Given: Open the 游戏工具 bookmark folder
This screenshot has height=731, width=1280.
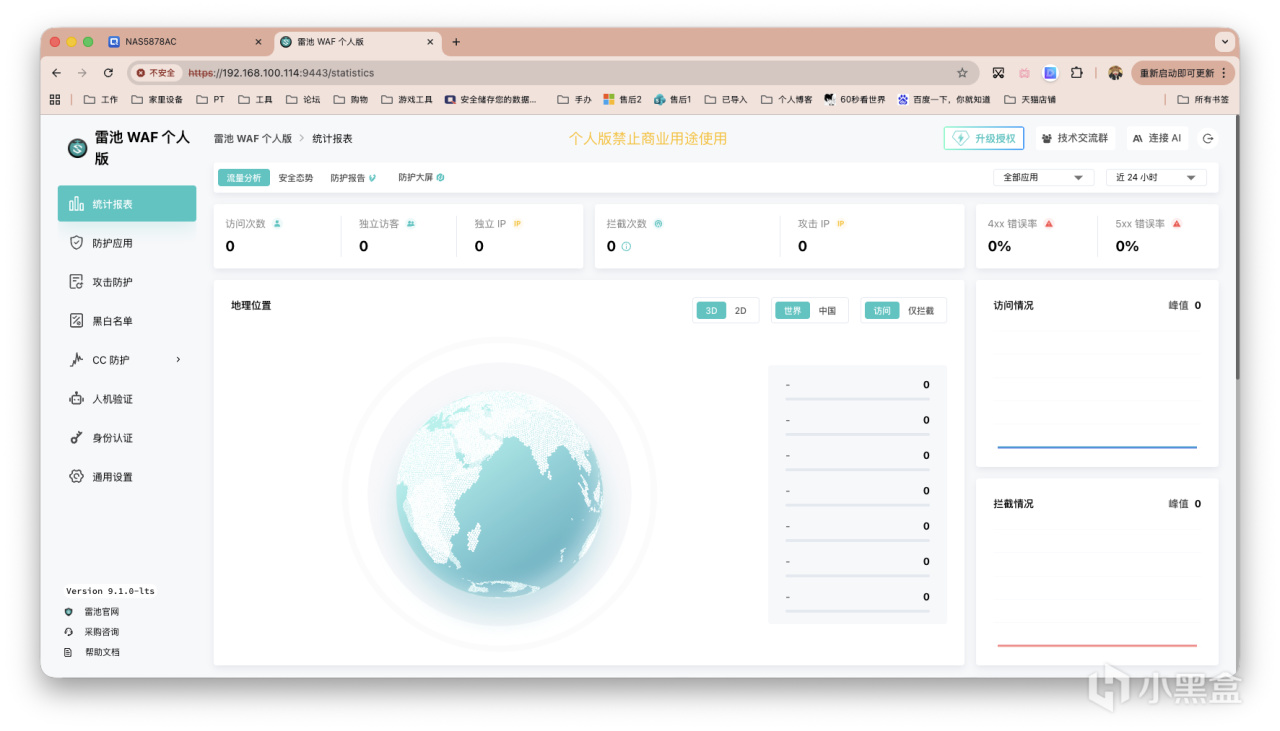Looking at the screenshot, I should pyautogui.click(x=407, y=99).
